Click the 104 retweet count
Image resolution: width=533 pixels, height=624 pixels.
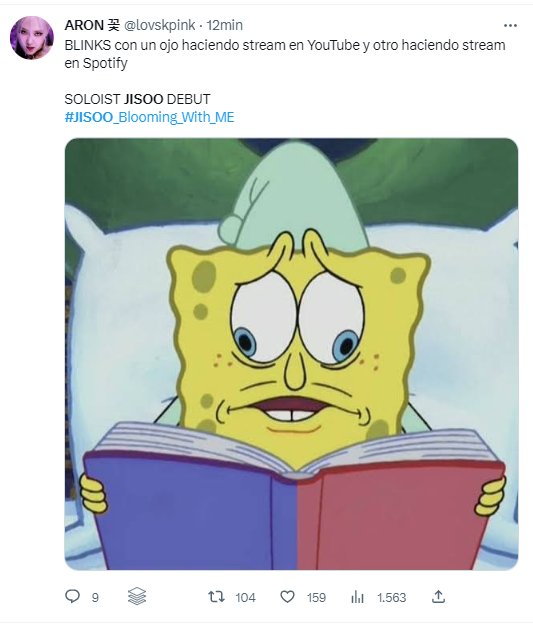[x=245, y=597]
